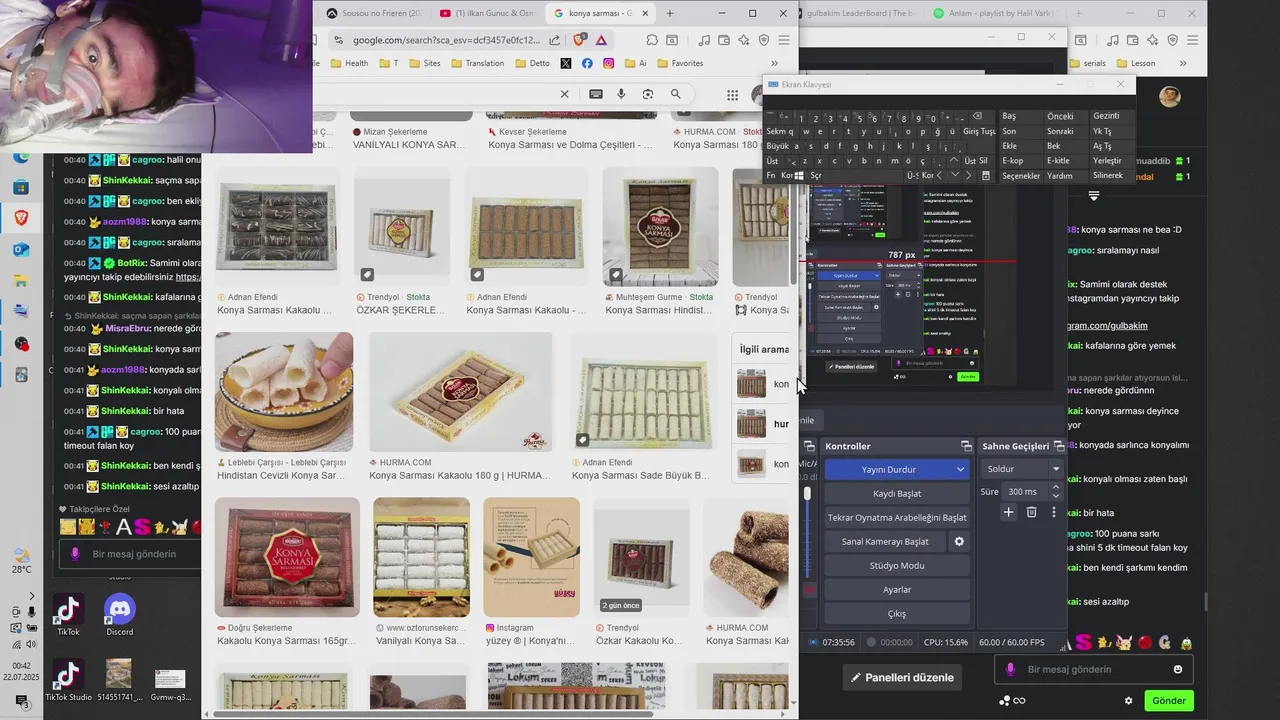Open the Soldur transition dropdown
This screenshot has height=720, width=1280.
[1022, 469]
